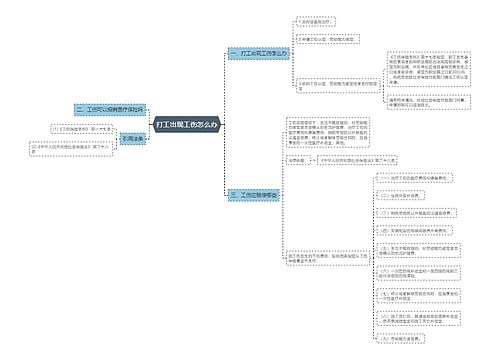Click the 法律依据 node
The height and width of the screenshot is (360, 500).
coord(298,160)
